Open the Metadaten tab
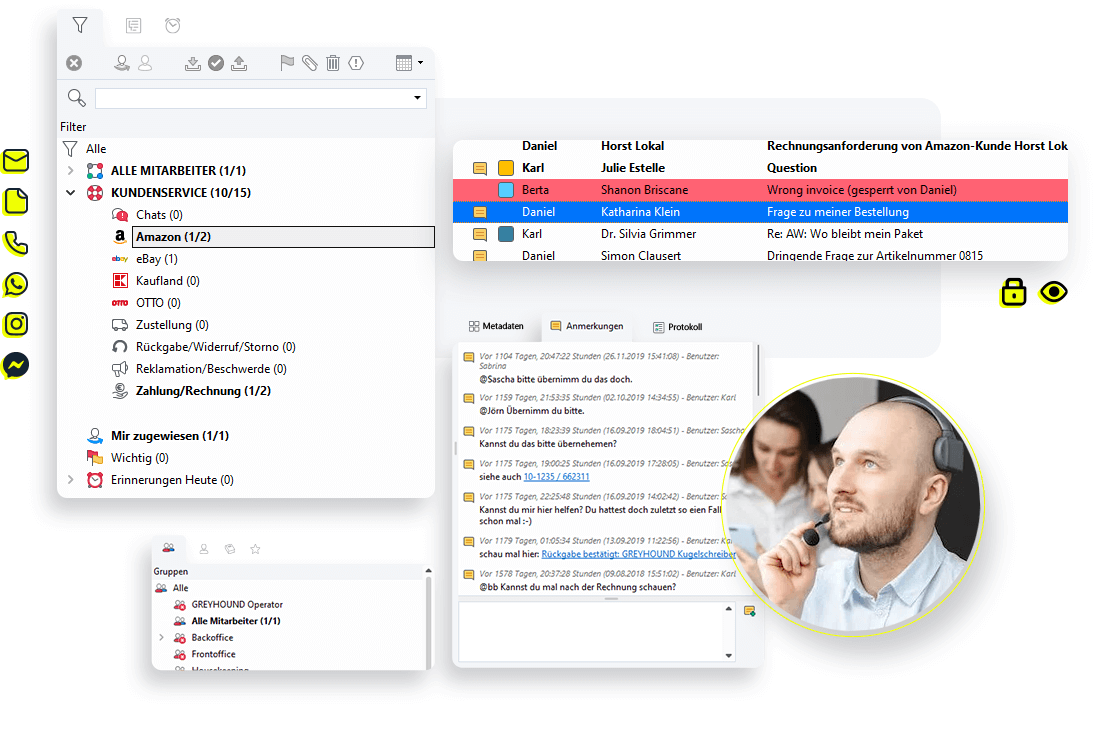This screenshot has width=1100, height=730. tap(496, 326)
